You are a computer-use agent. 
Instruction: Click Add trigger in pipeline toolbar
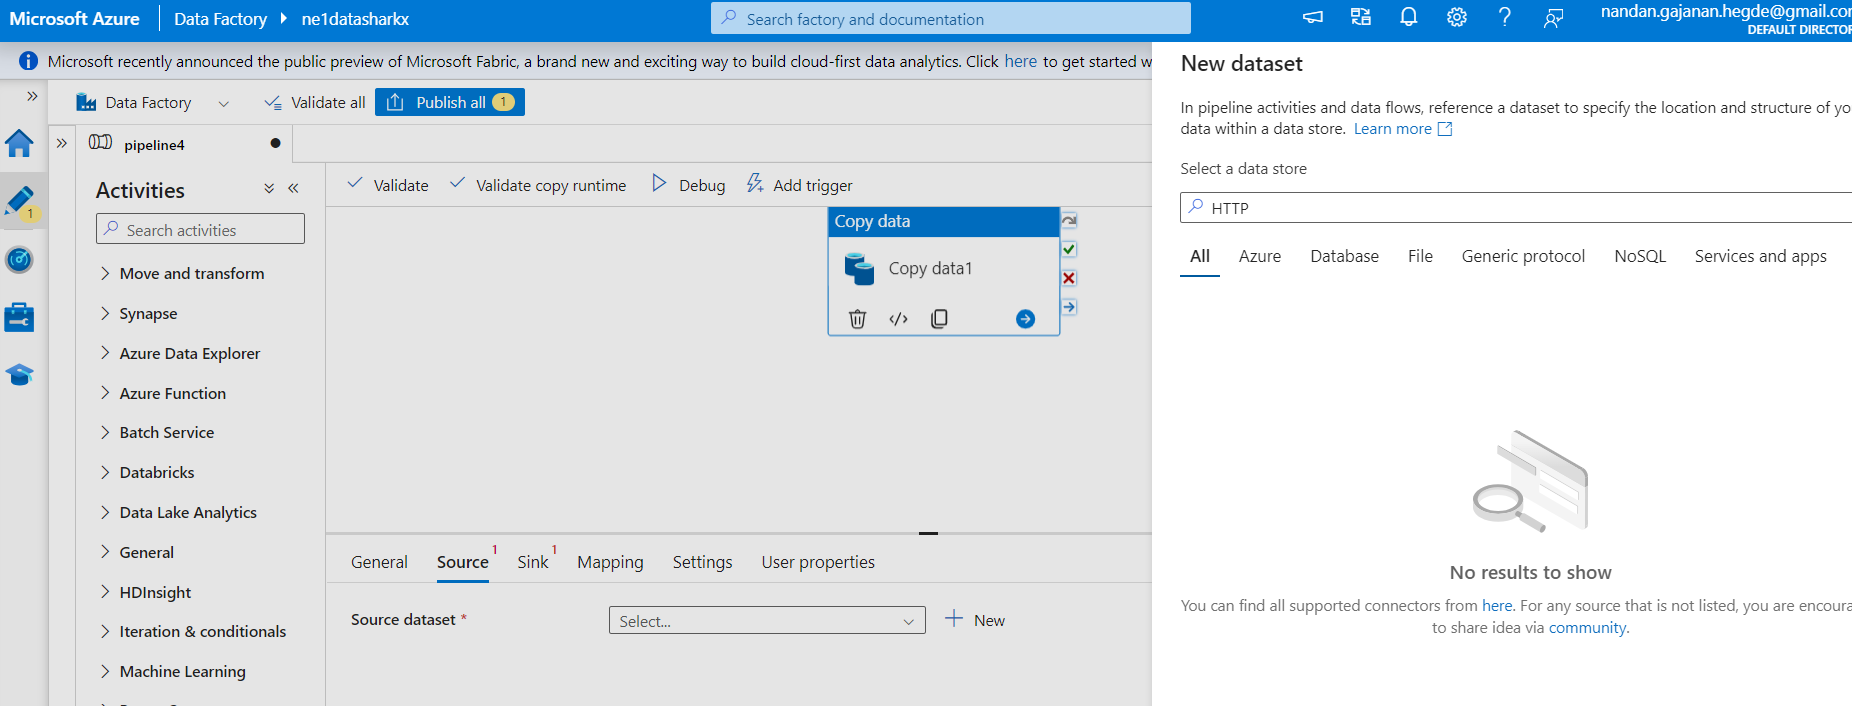[x=799, y=185]
